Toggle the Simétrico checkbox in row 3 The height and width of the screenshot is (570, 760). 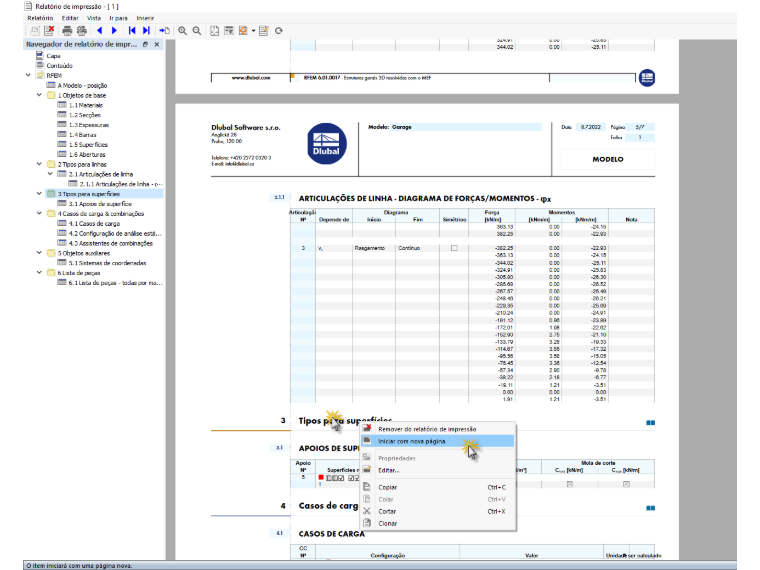tap(454, 248)
